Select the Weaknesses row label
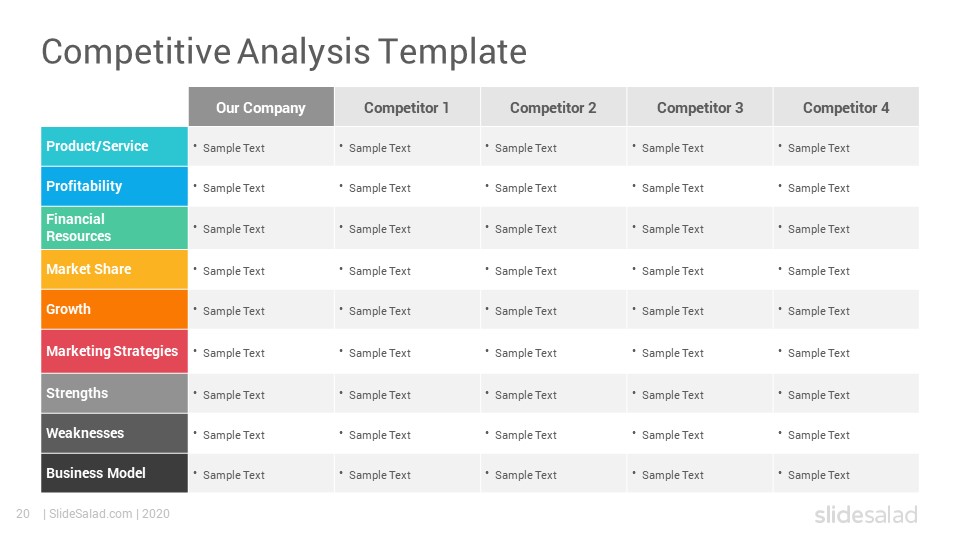 (114, 433)
